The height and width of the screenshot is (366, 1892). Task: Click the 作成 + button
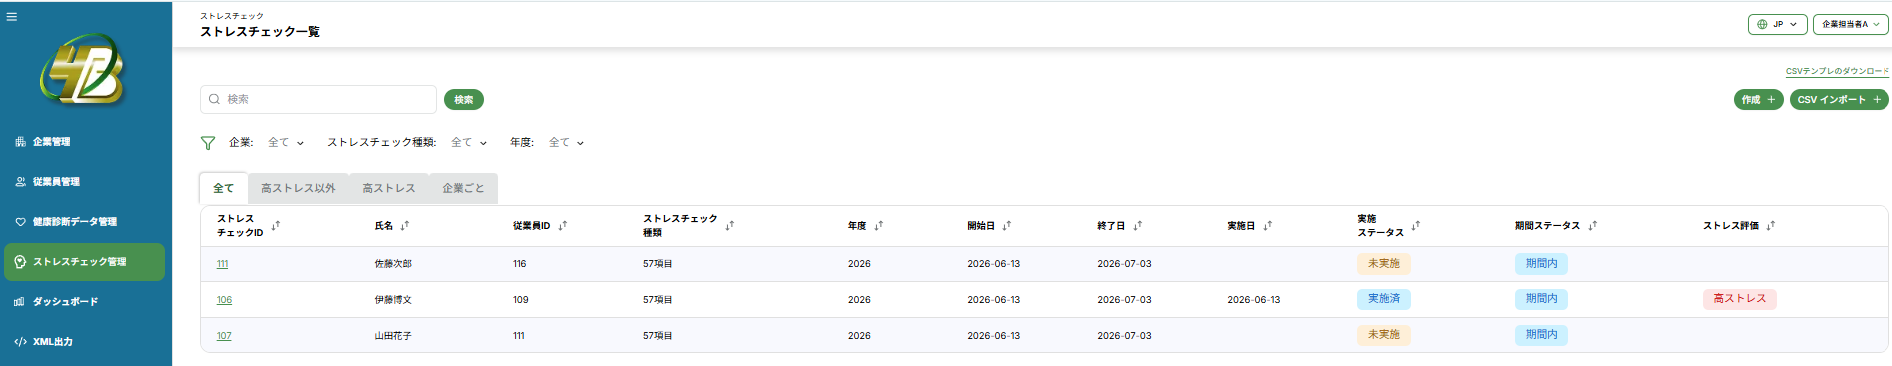[1758, 99]
